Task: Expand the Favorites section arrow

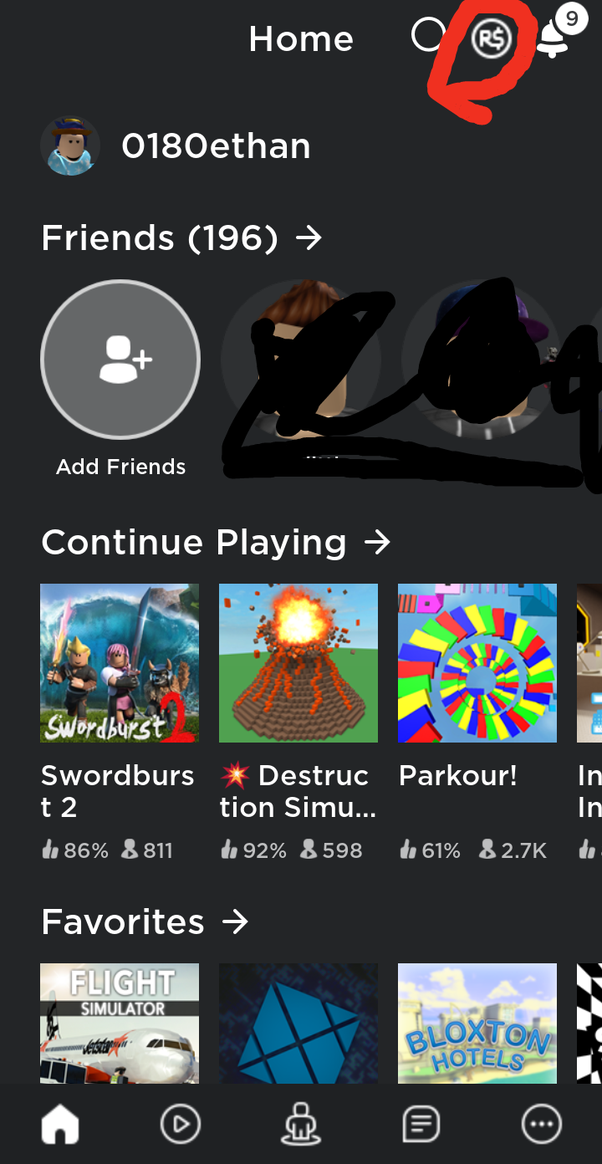Action: pyautogui.click(x=235, y=922)
